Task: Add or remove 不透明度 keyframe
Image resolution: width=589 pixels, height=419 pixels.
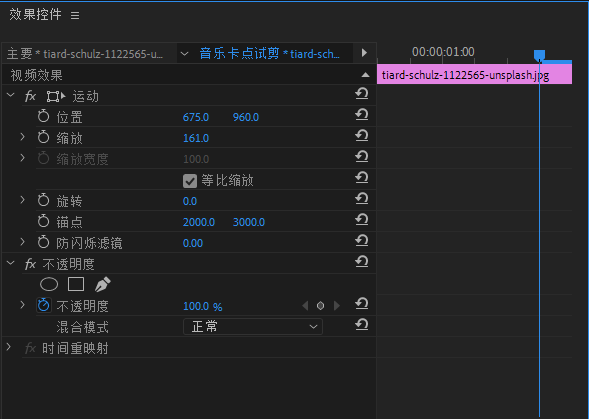Action: coord(320,306)
